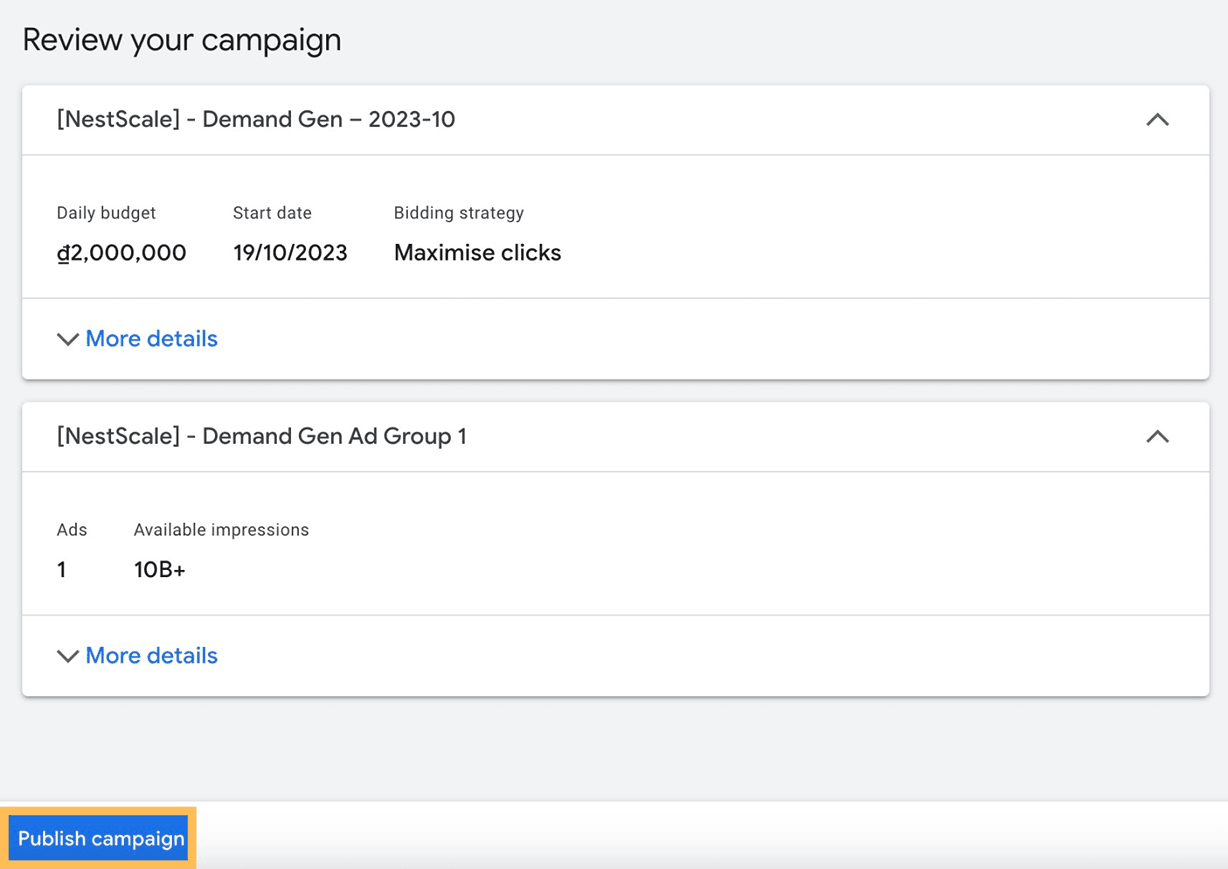
Task: Click the chevron beside ad group More details
Action: [x=68, y=657]
